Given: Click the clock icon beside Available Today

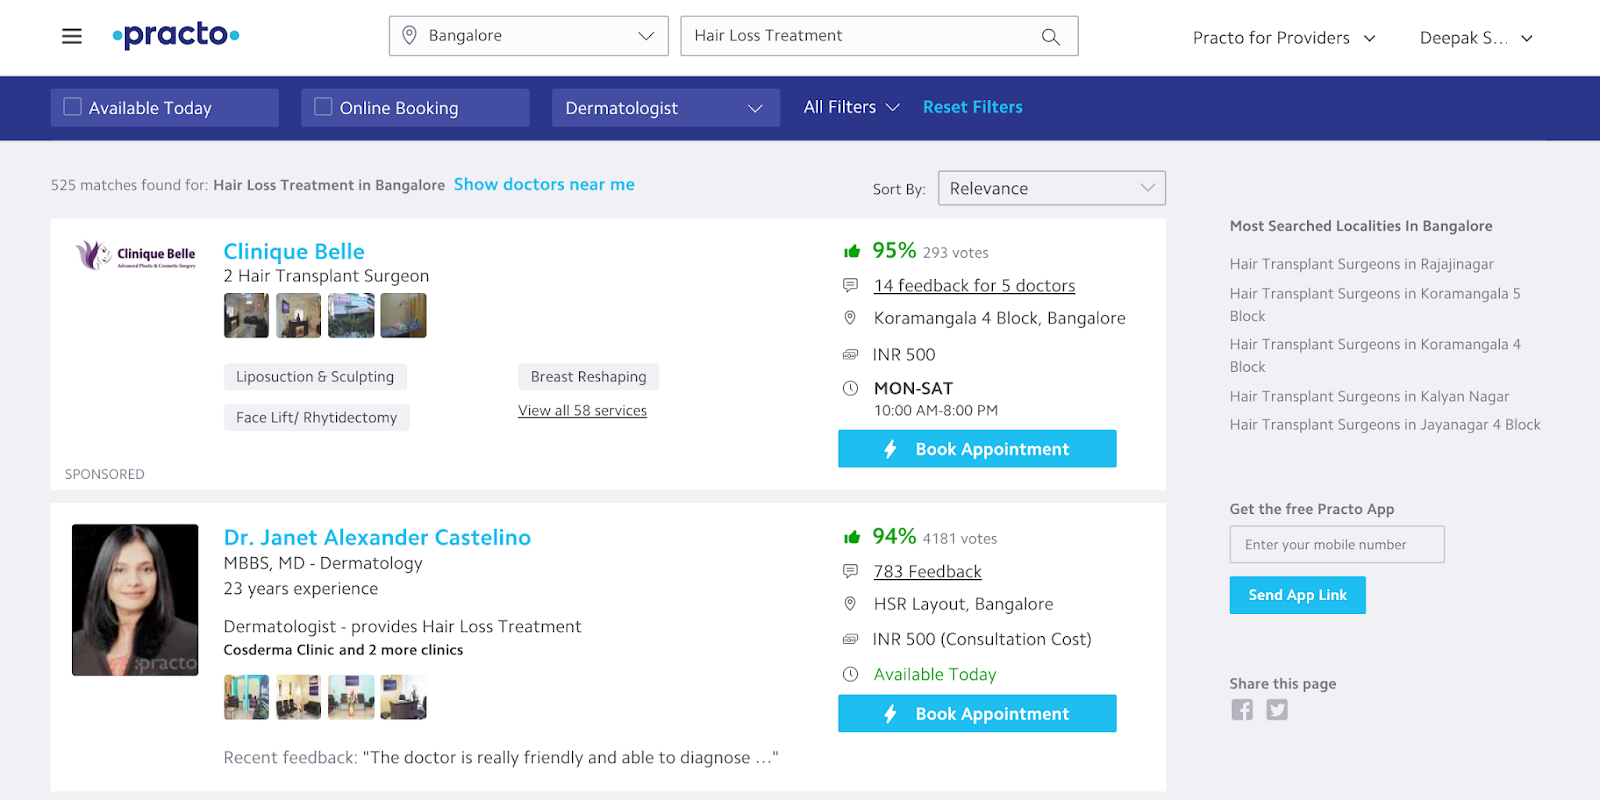Looking at the screenshot, I should pyautogui.click(x=850, y=674).
